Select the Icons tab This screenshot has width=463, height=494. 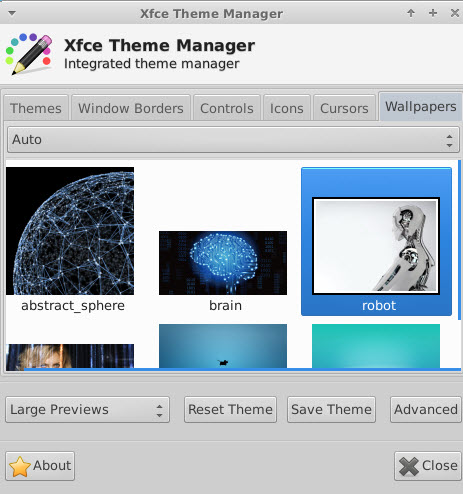click(287, 108)
